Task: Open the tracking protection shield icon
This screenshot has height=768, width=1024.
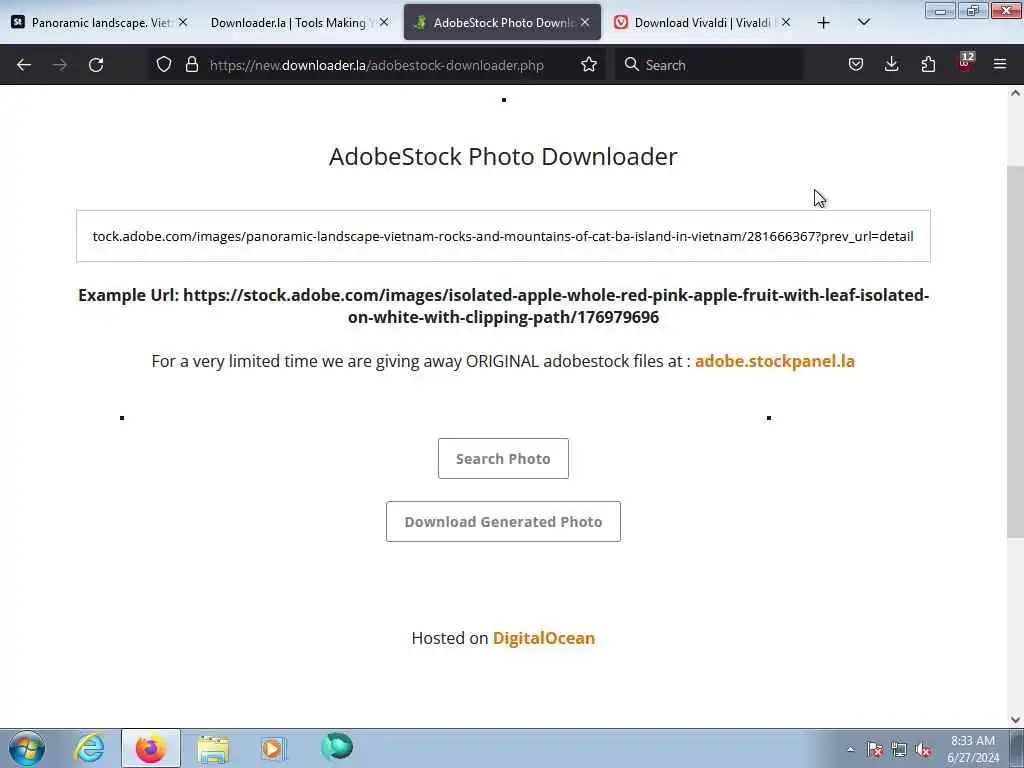Action: [164, 64]
